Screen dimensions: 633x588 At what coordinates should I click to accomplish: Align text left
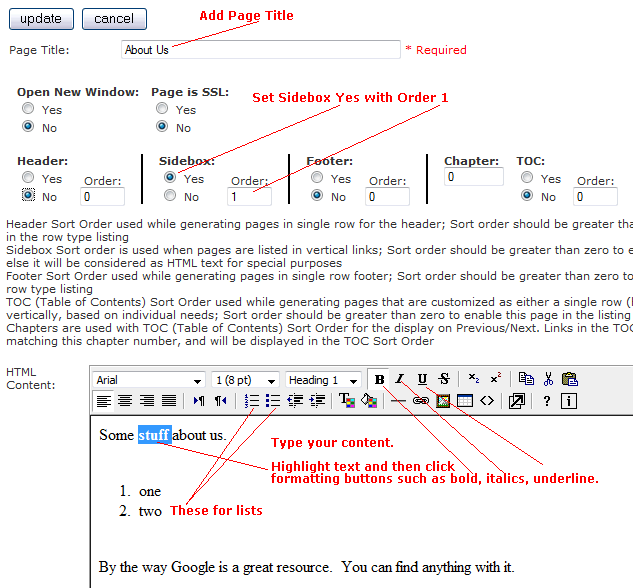pos(103,401)
